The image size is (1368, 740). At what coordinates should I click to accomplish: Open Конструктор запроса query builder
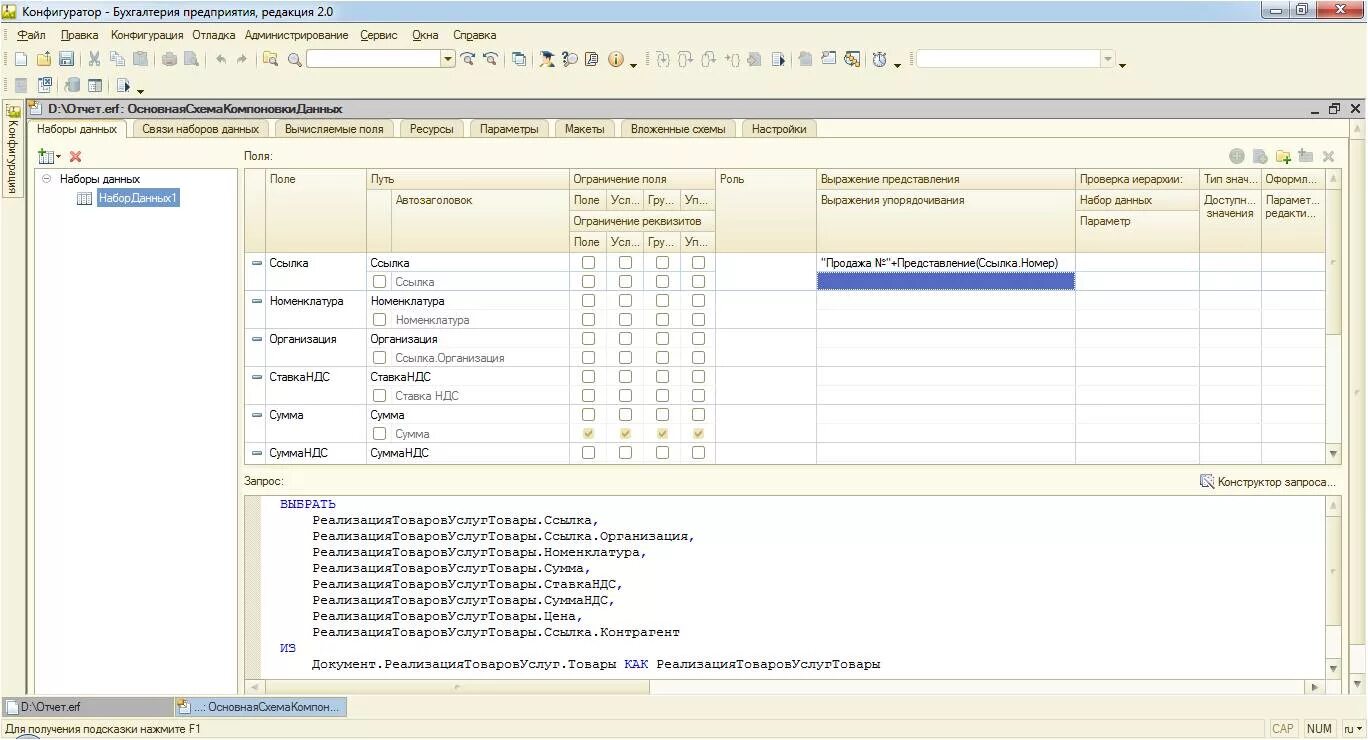pos(1268,482)
